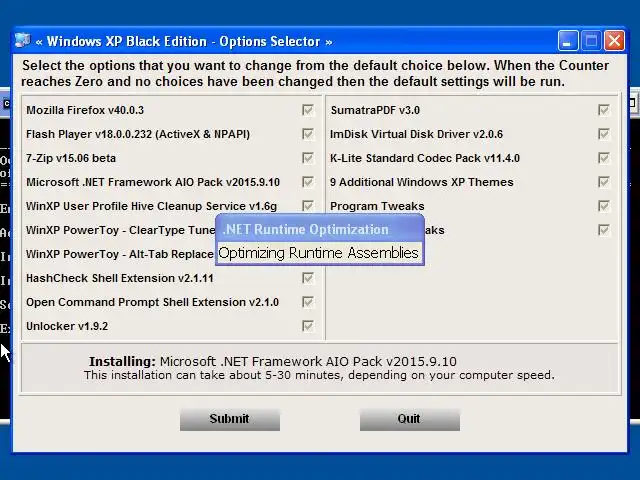Toggle the checkbox below Program Tweaks

pos(604,230)
